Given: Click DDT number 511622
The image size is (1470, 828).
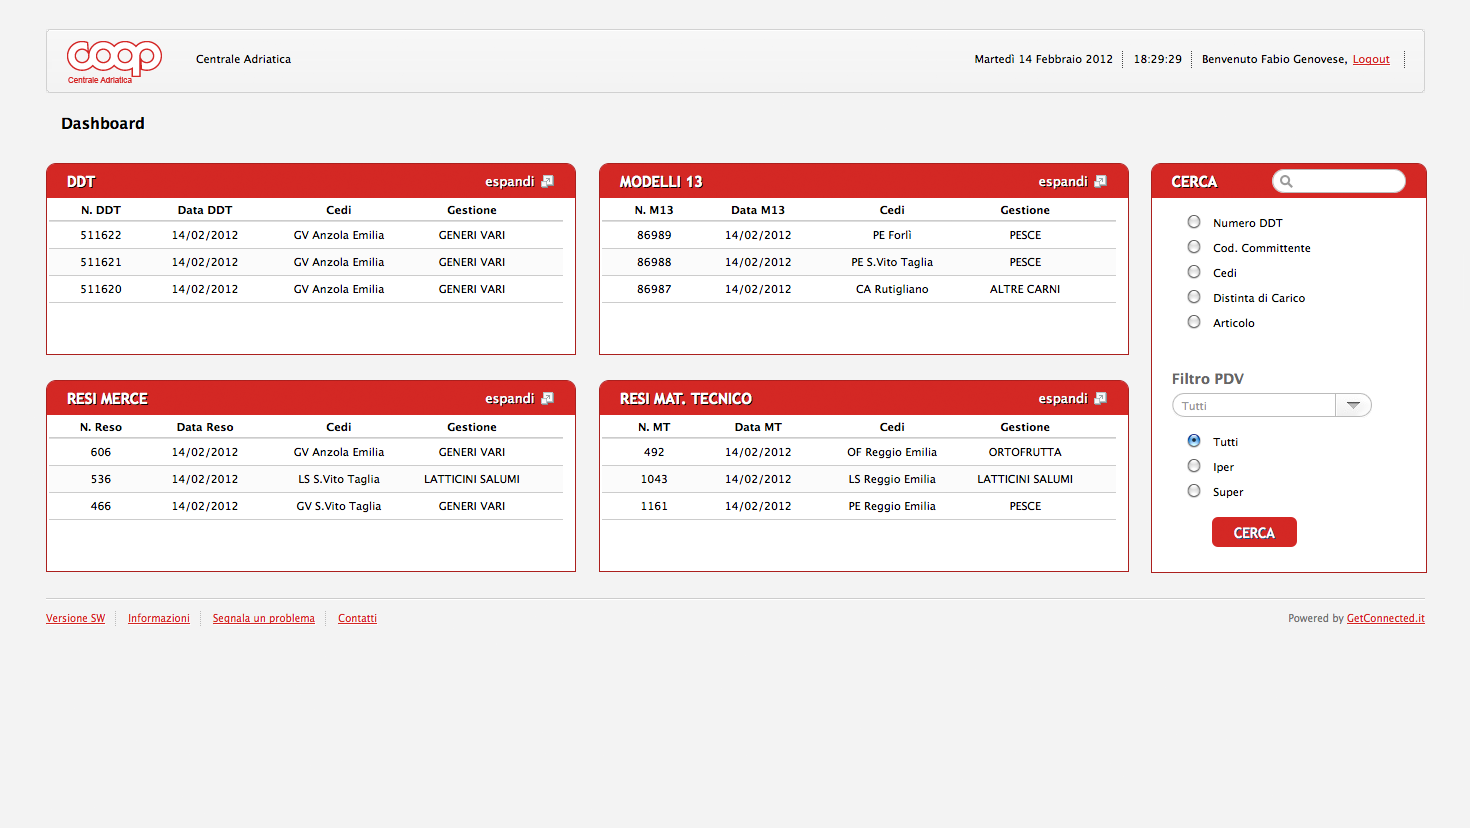Looking at the screenshot, I should pyautogui.click(x=101, y=235).
